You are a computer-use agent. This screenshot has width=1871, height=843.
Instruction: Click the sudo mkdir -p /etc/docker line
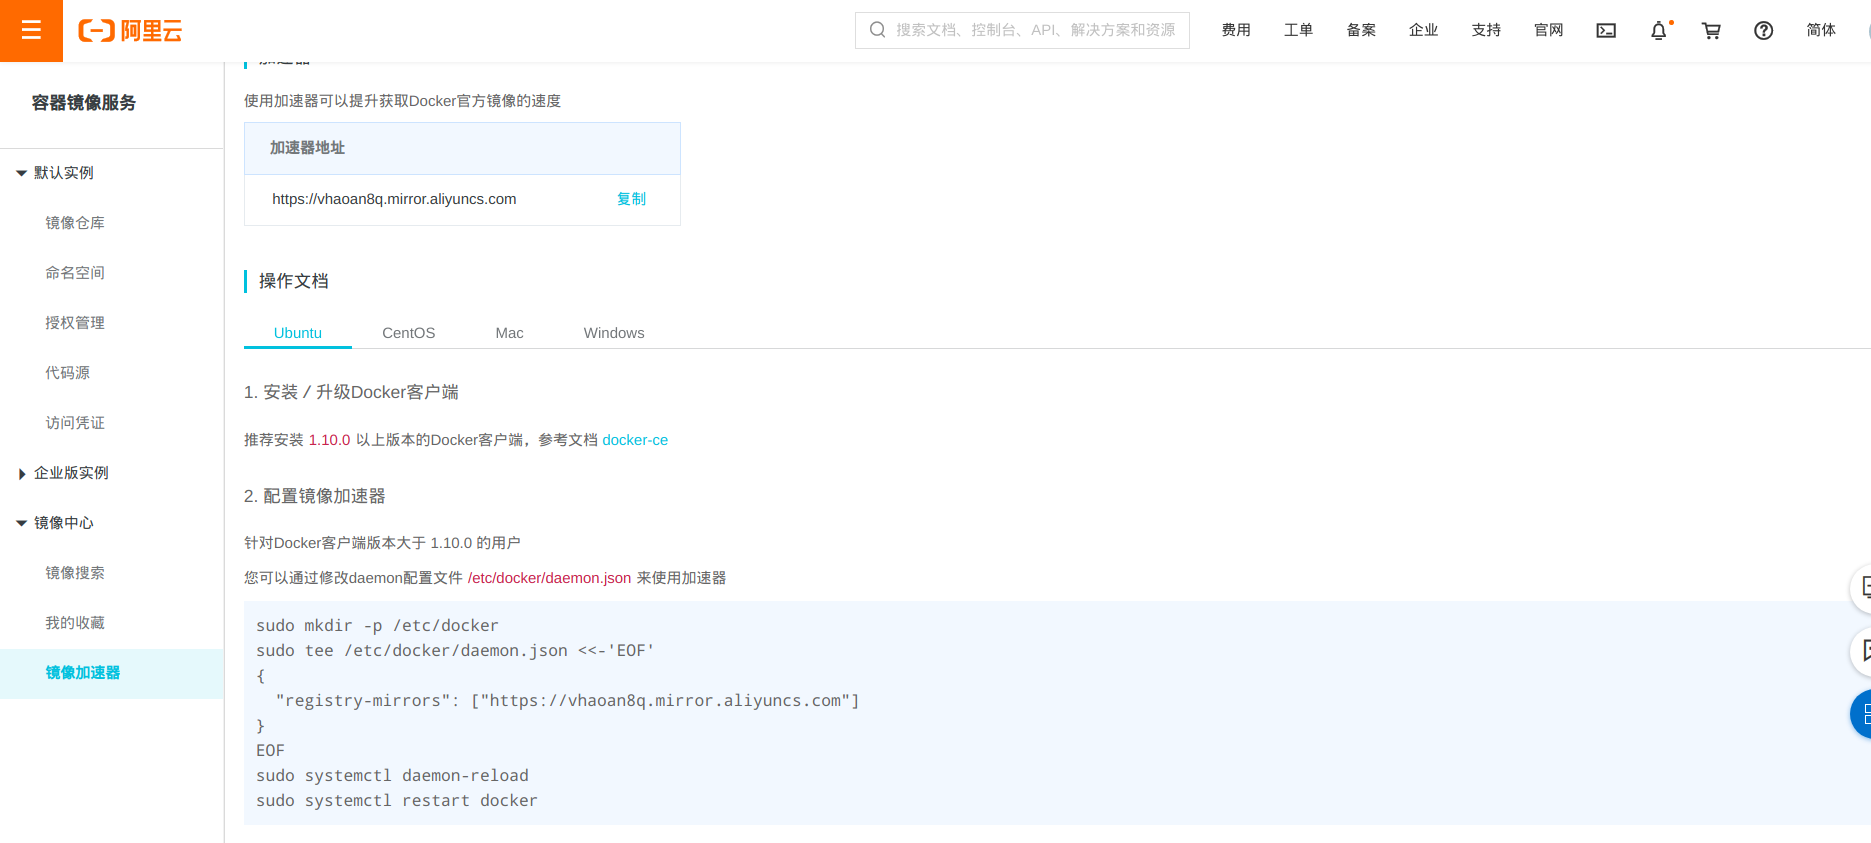[377, 626]
